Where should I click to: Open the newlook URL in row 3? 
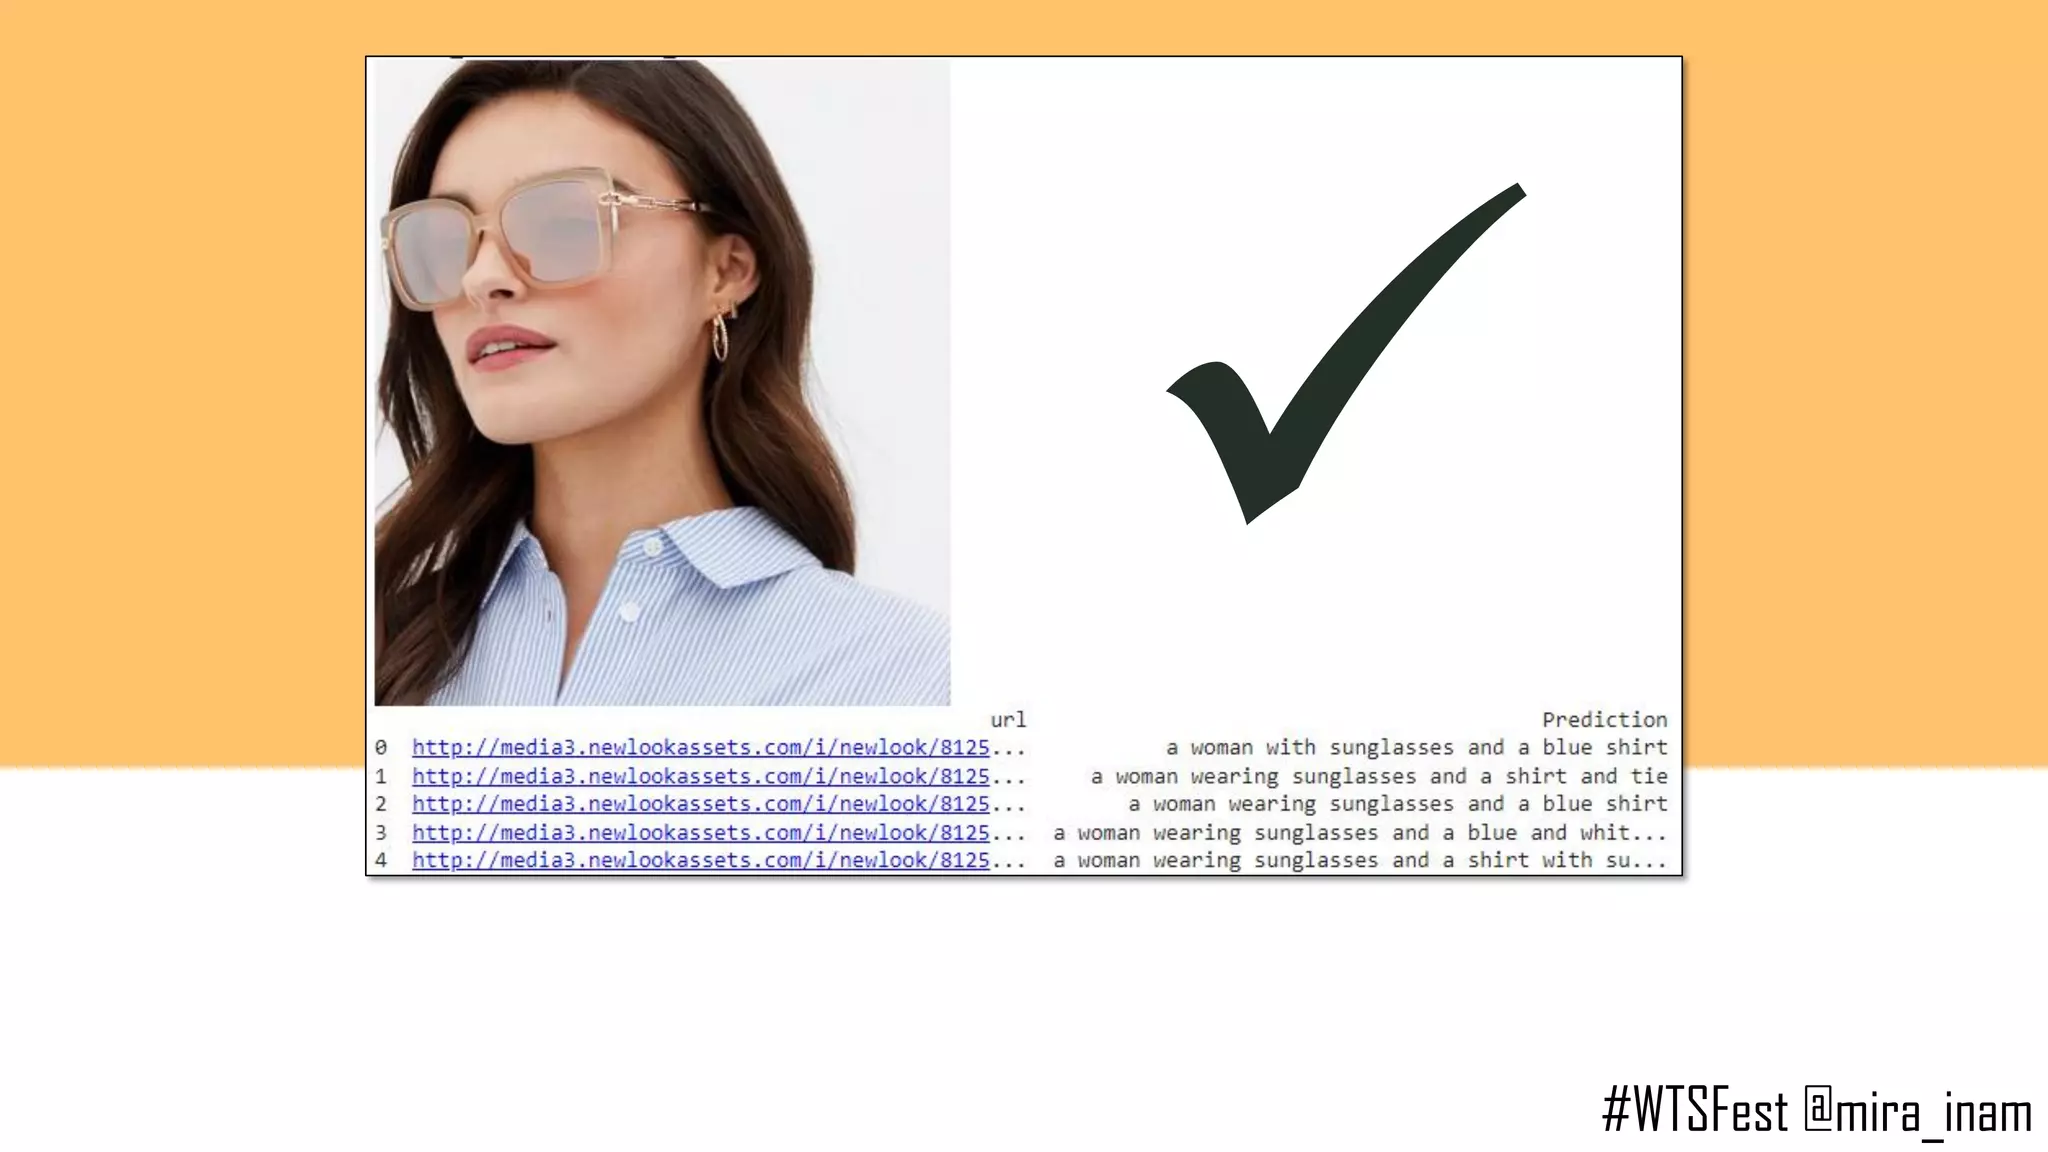point(700,832)
